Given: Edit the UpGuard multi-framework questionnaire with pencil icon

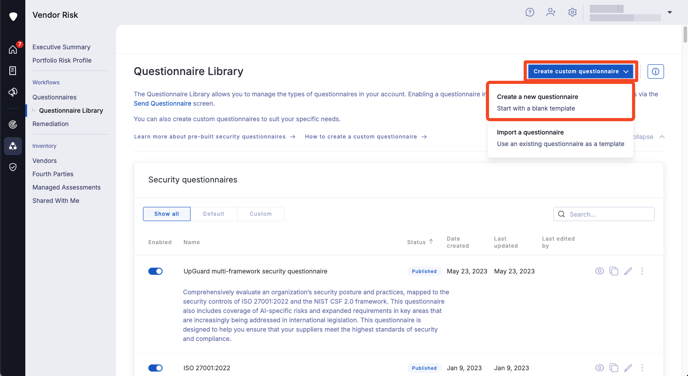Looking at the screenshot, I should click(x=628, y=271).
